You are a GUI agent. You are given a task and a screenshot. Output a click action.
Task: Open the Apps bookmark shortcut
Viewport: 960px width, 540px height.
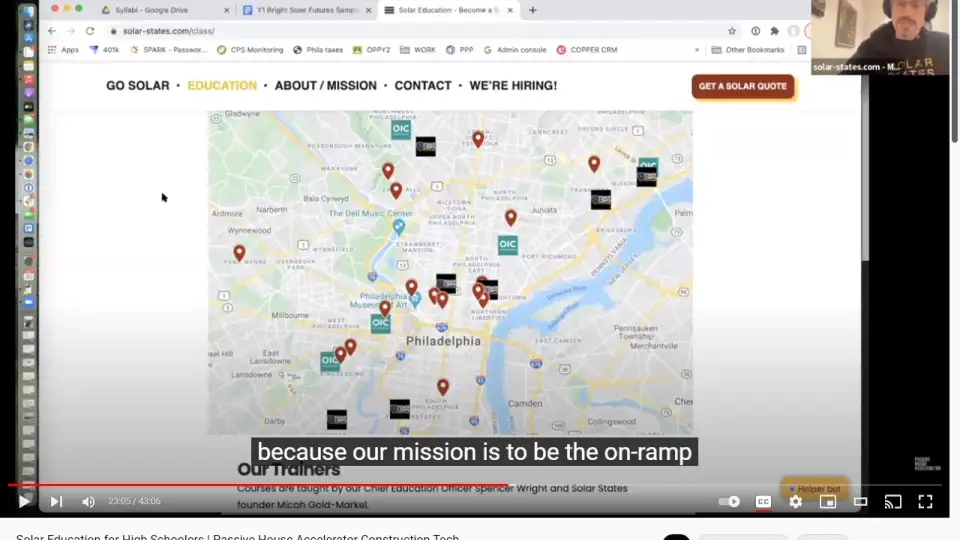pos(62,49)
